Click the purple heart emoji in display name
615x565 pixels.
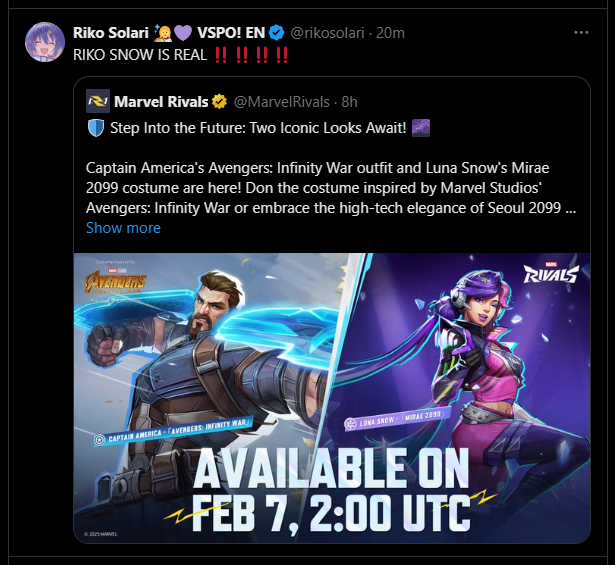pyautogui.click(x=183, y=33)
